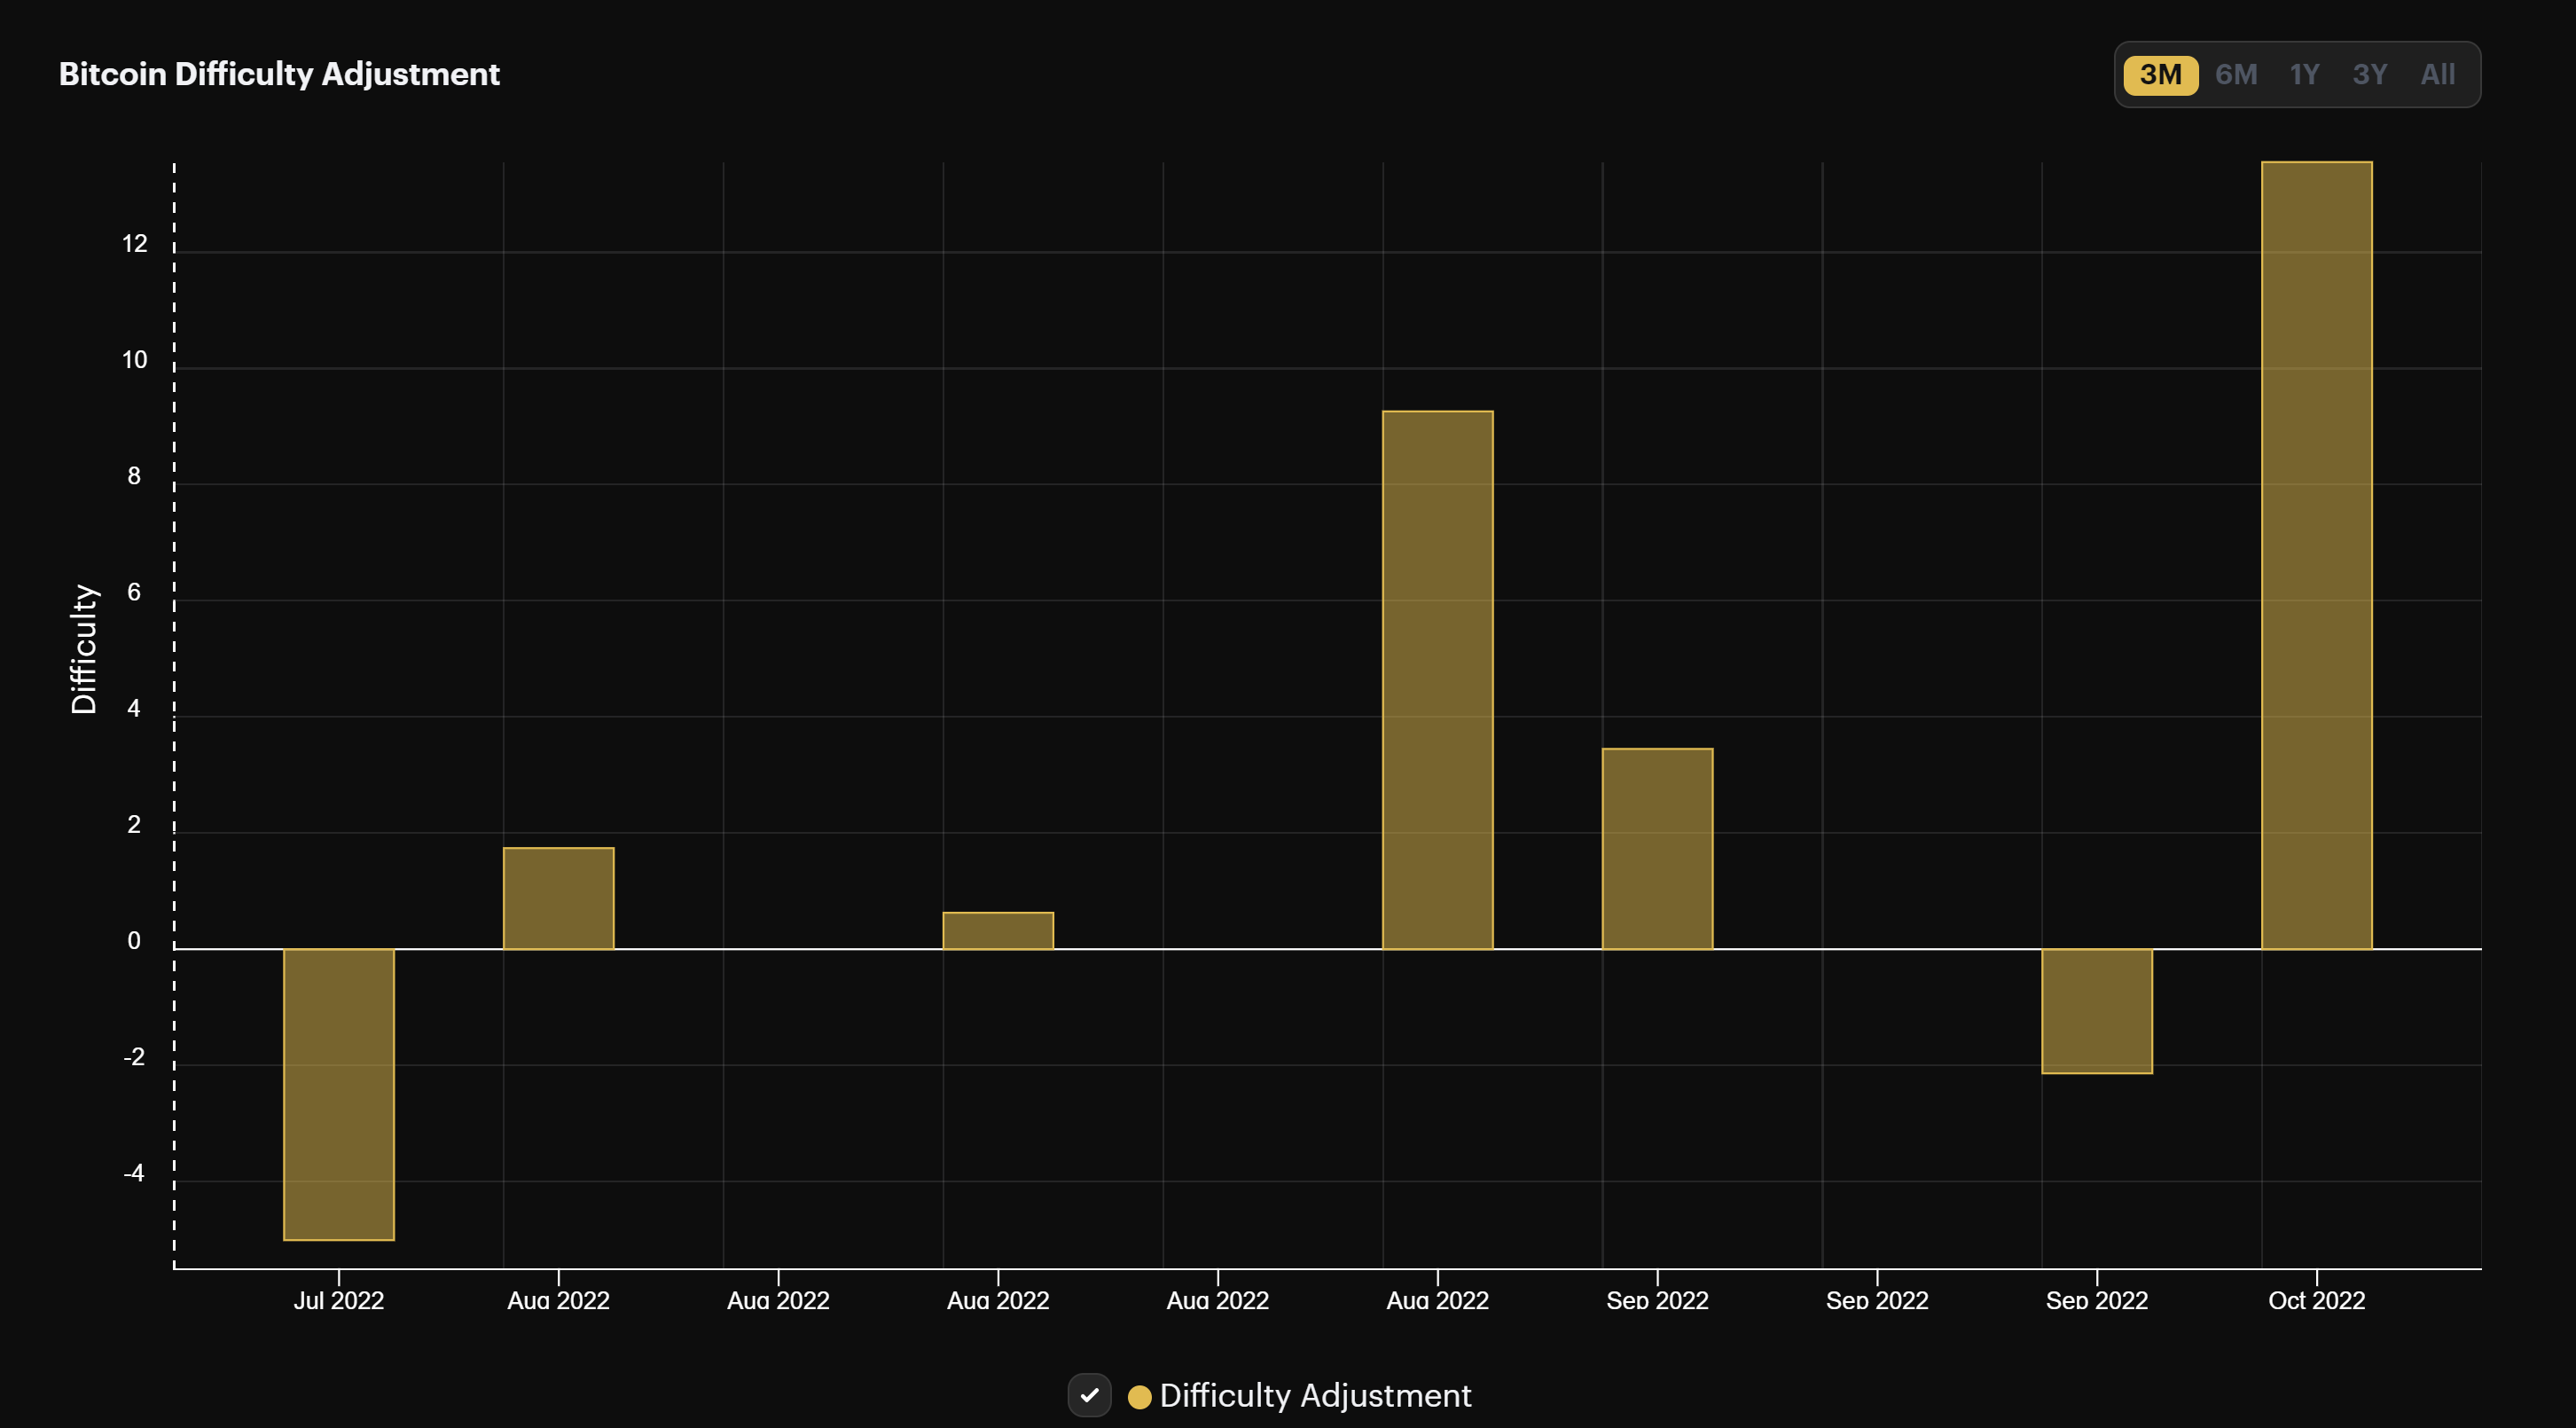Show the All time range
This screenshot has width=2576, height=1428.
pos(2438,74)
